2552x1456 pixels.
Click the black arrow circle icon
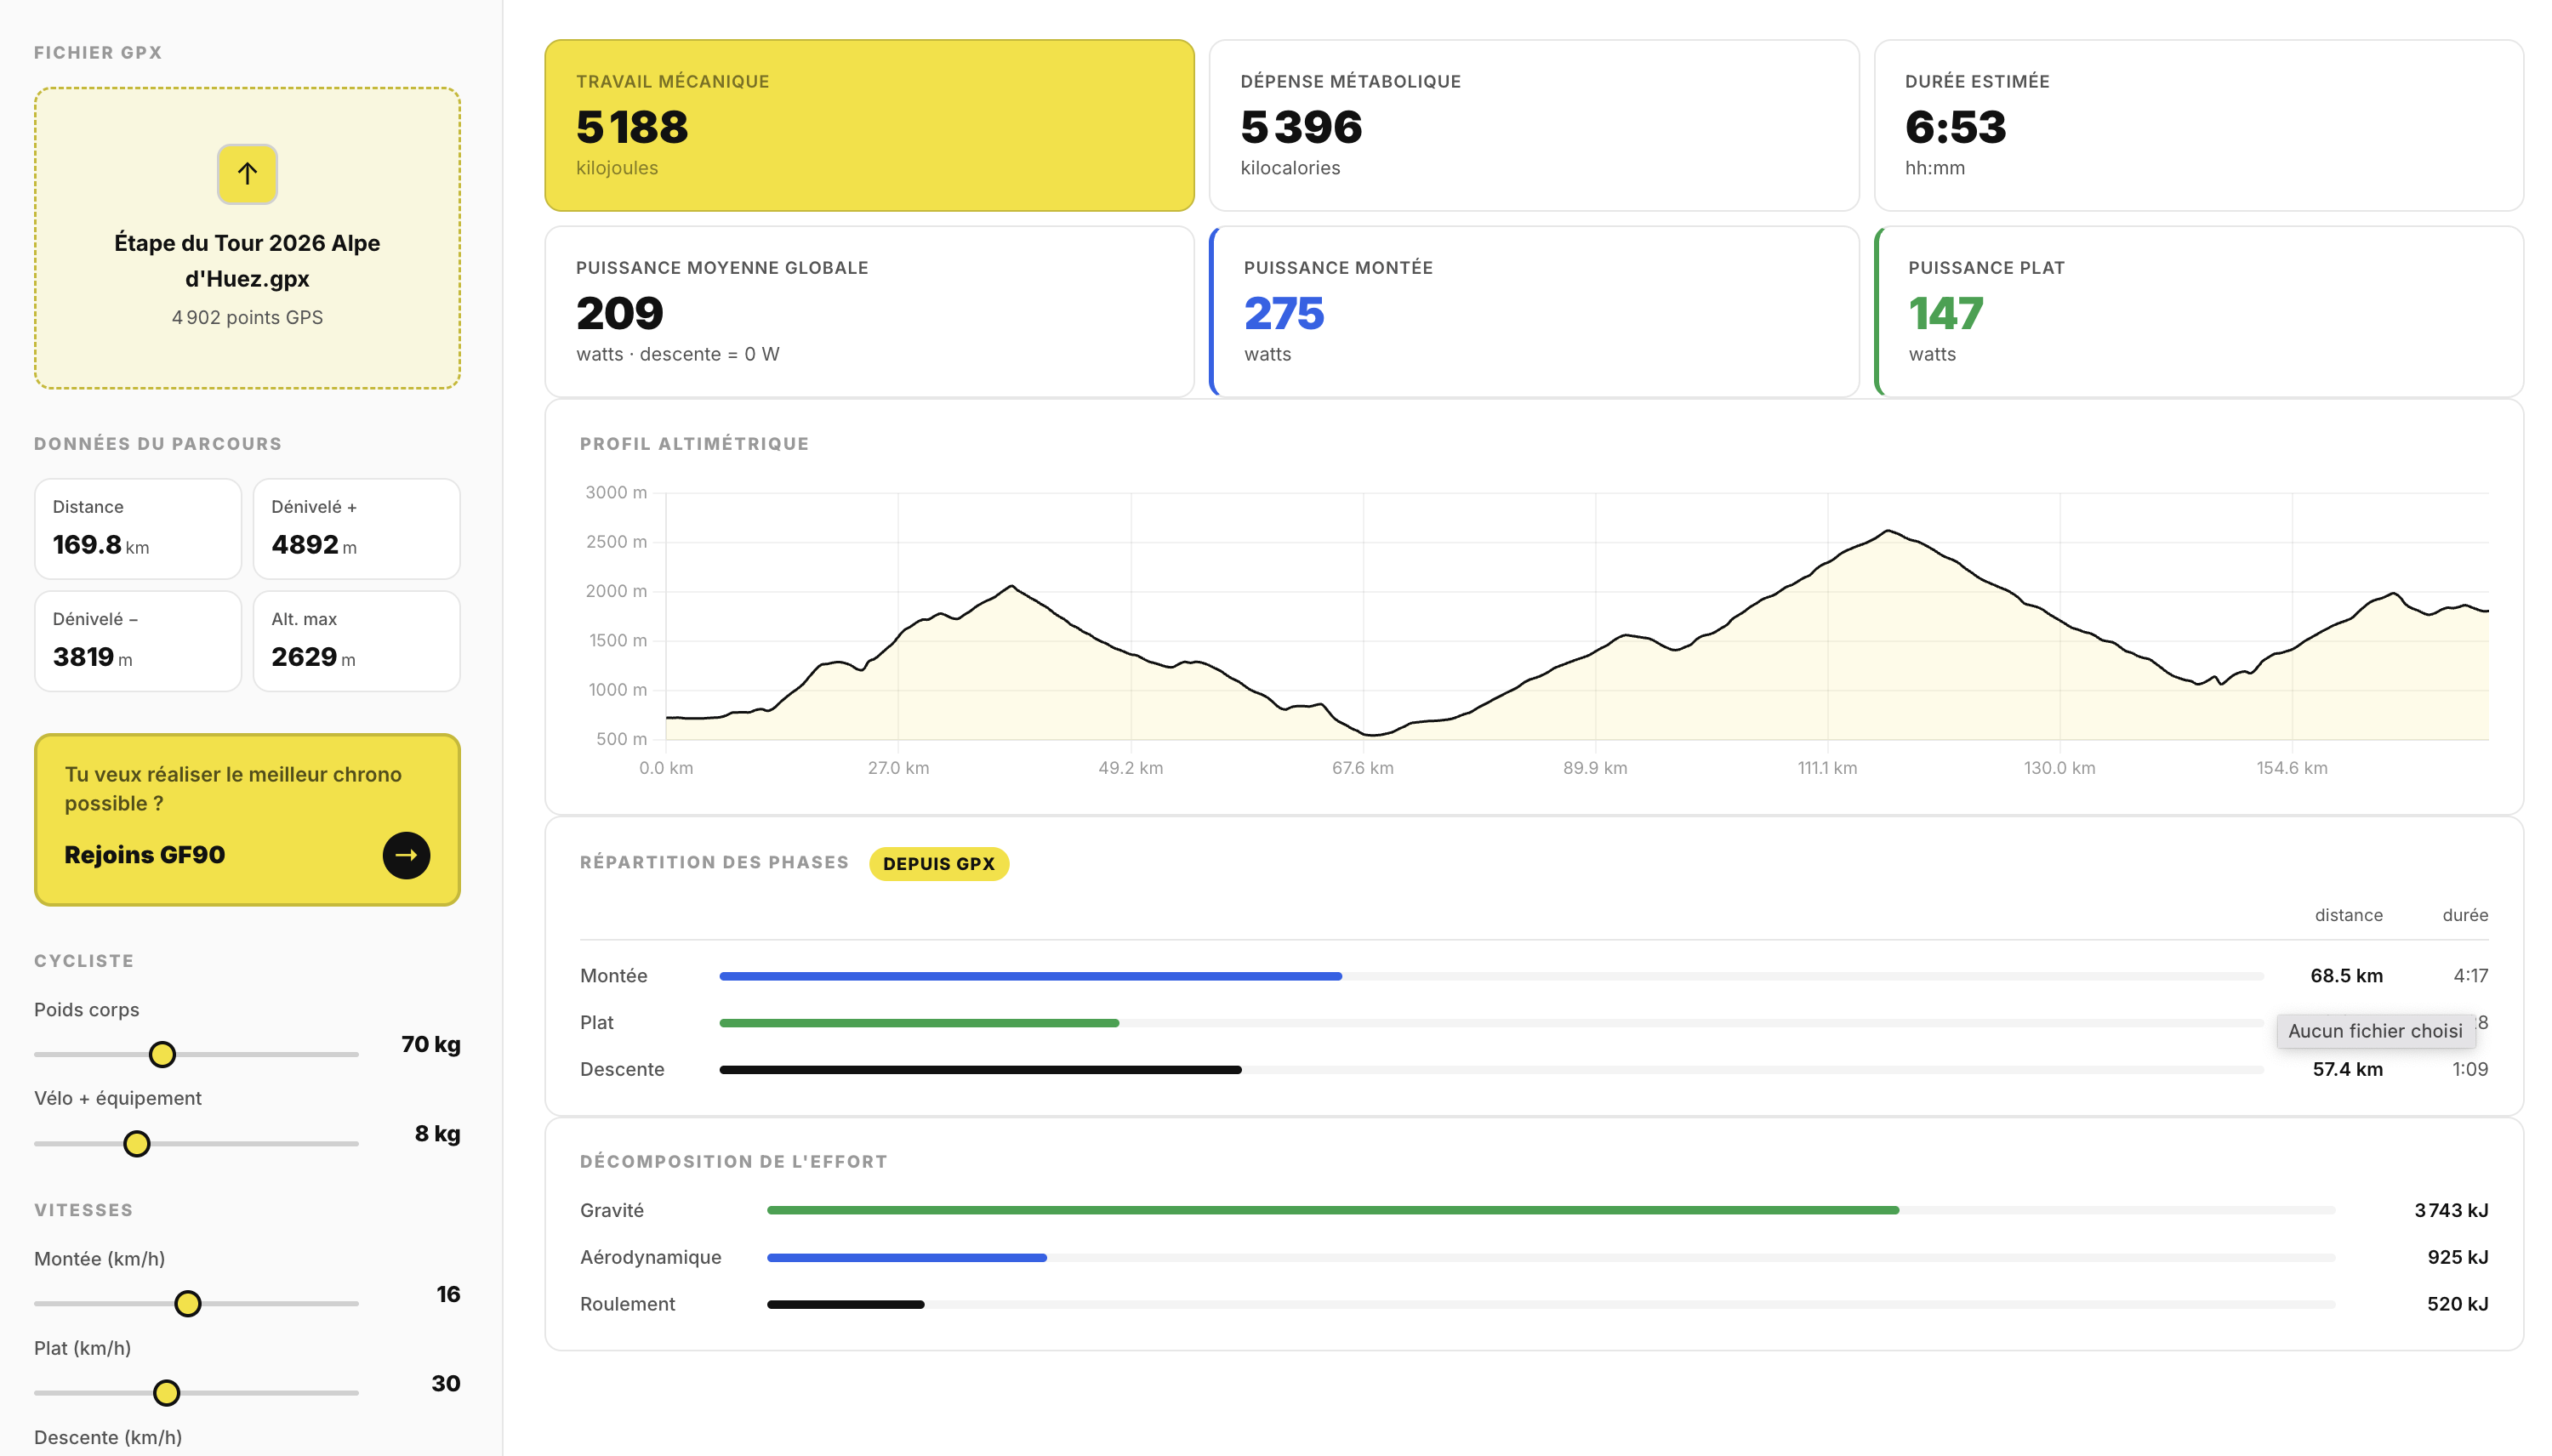click(406, 855)
